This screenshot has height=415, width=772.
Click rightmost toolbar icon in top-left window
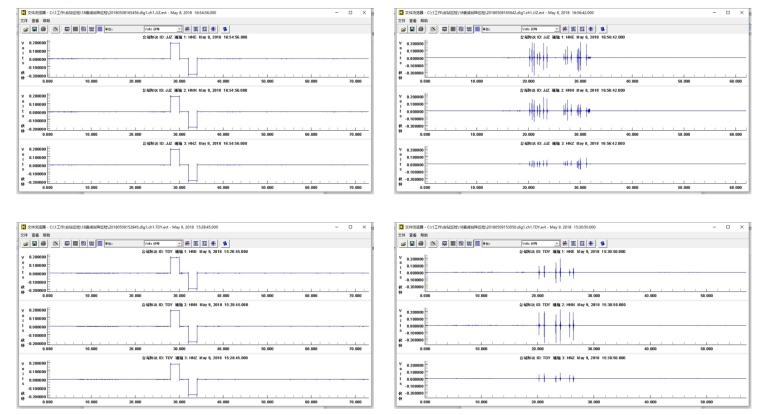pyautogui.click(x=225, y=31)
